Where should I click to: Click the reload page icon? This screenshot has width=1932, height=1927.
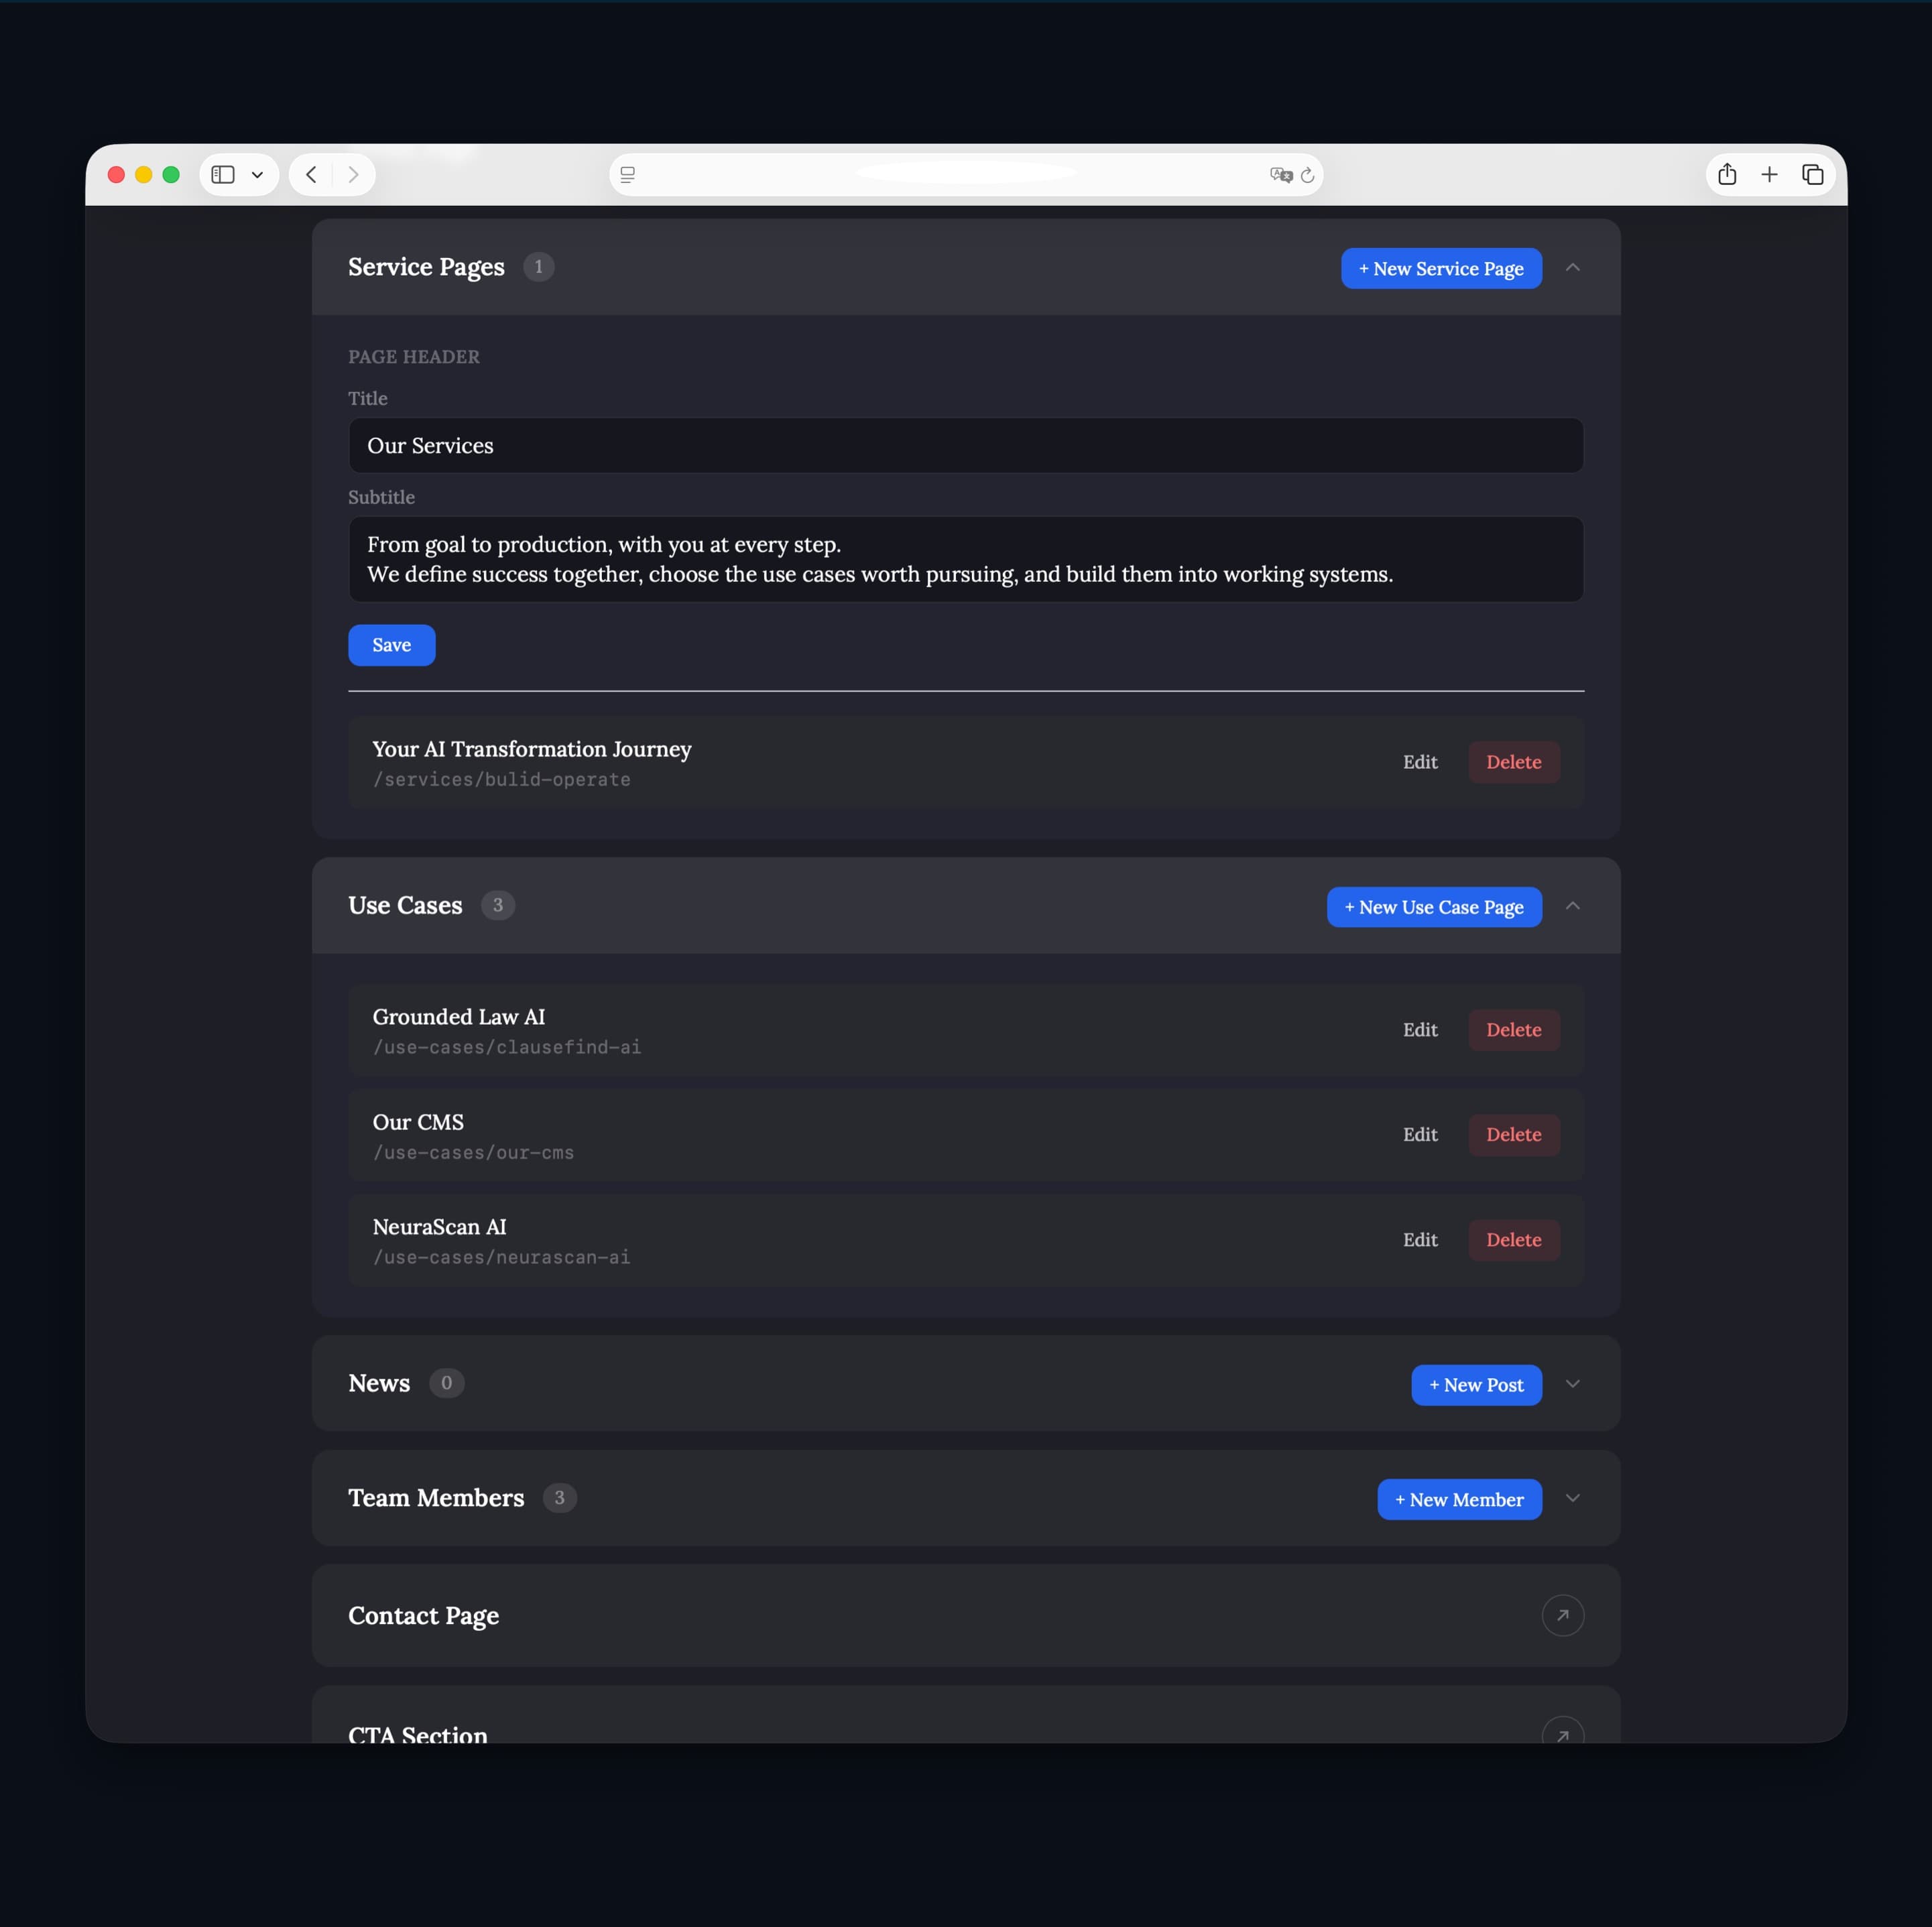1307,175
